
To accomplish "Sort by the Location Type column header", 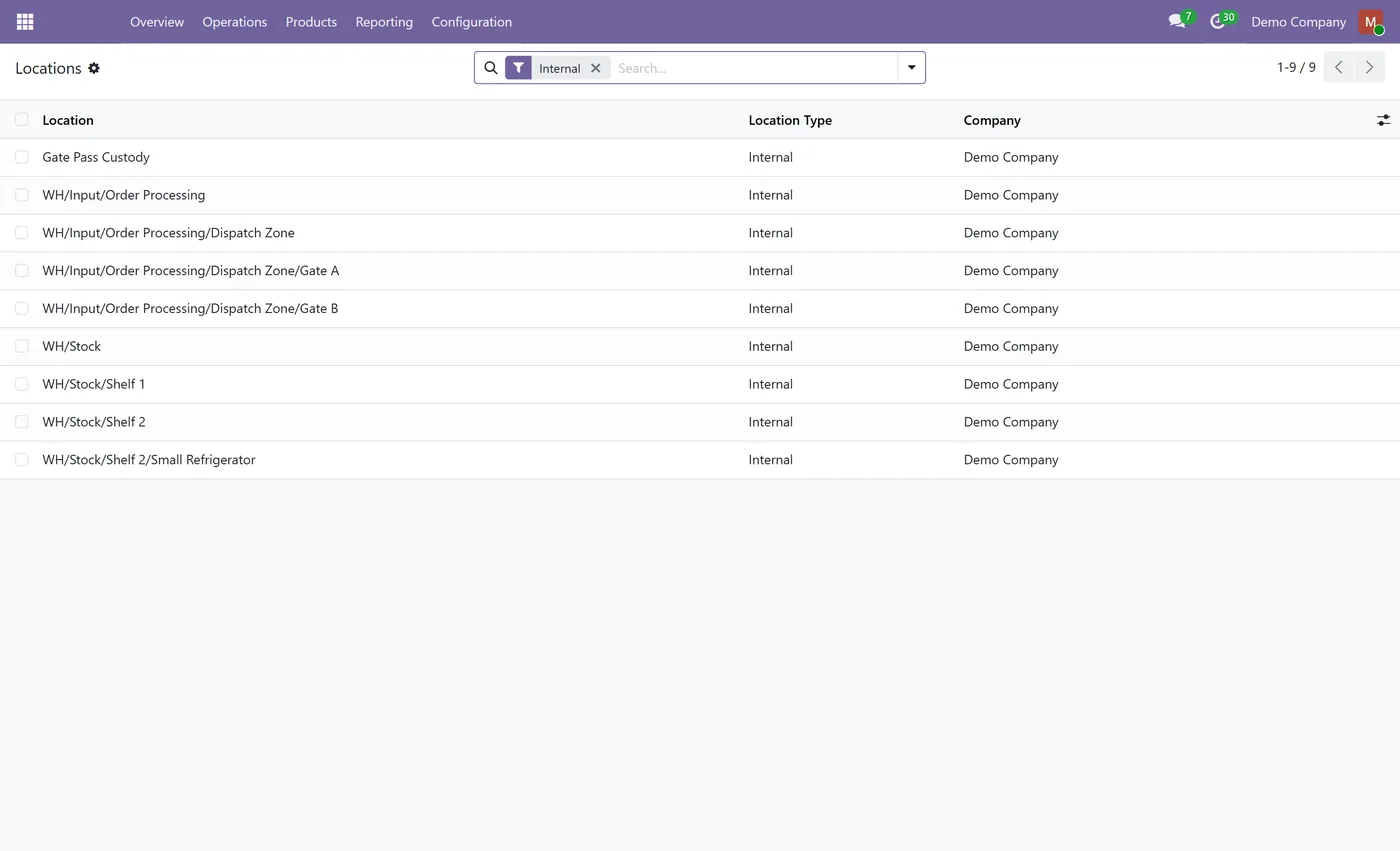I will pyautogui.click(x=790, y=120).
